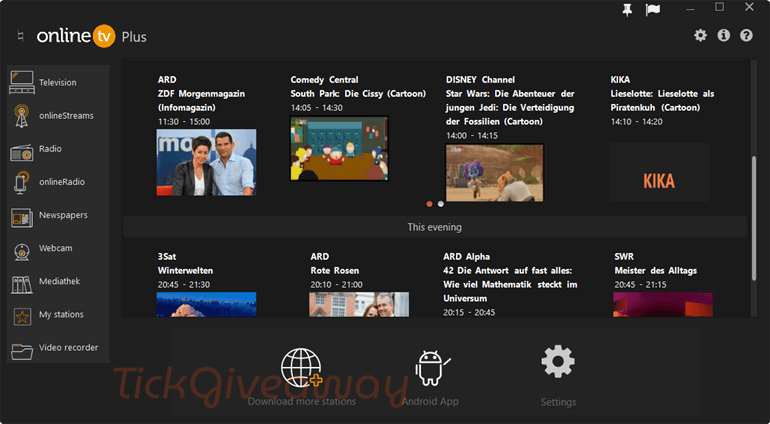This screenshot has height=424, width=770.
Task: Click the globe Download more stations icon
Action: click(x=302, y=367)
